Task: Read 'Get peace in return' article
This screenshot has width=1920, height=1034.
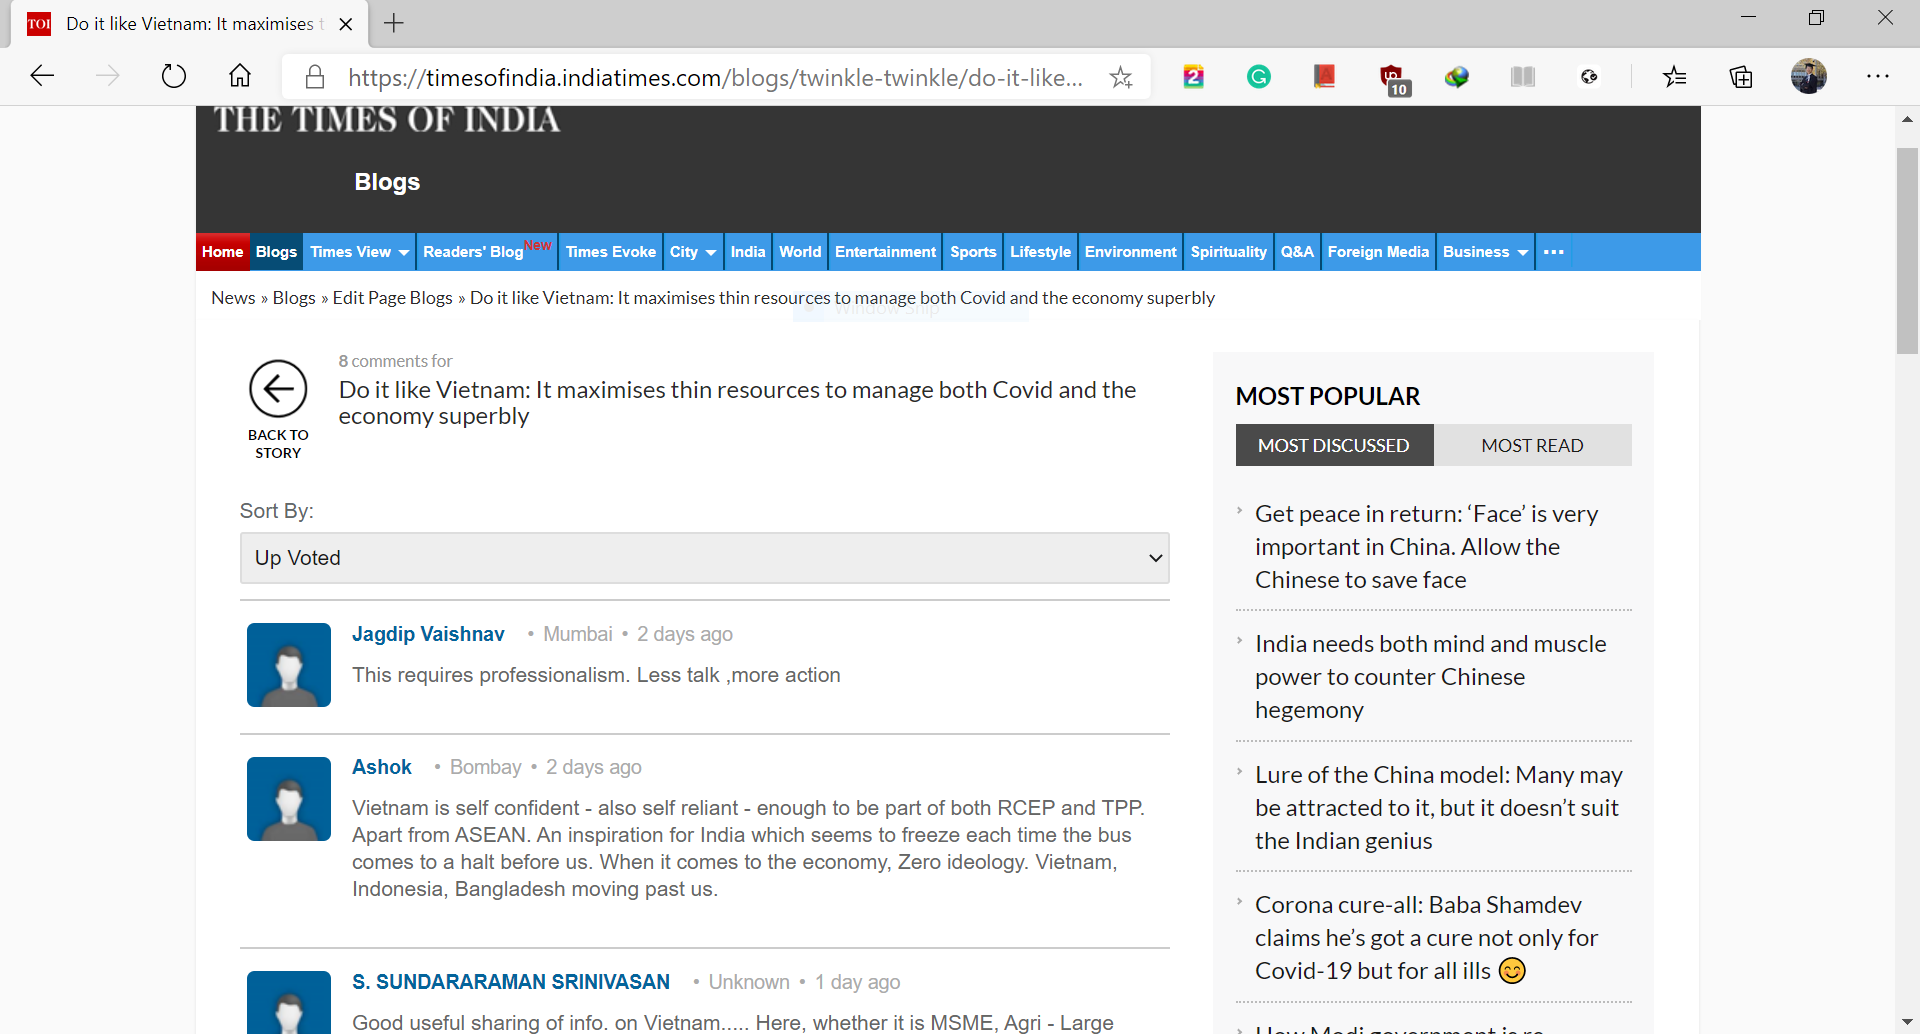Action: 1427,547
